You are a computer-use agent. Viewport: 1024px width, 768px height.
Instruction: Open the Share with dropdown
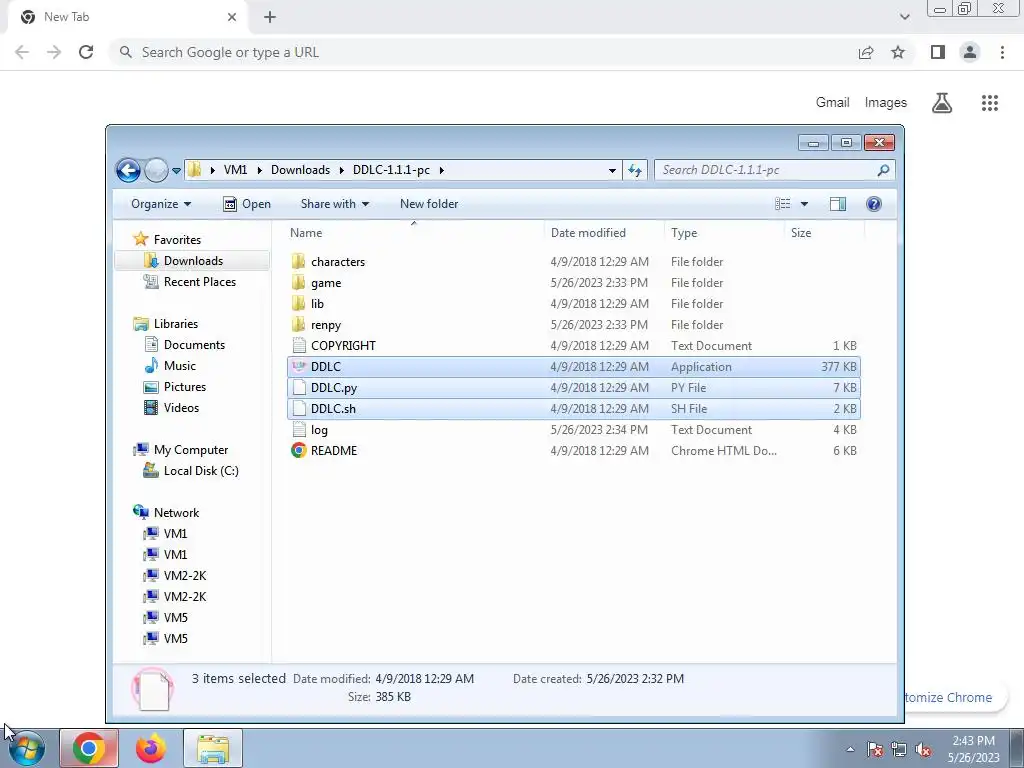tap(335, 204)
